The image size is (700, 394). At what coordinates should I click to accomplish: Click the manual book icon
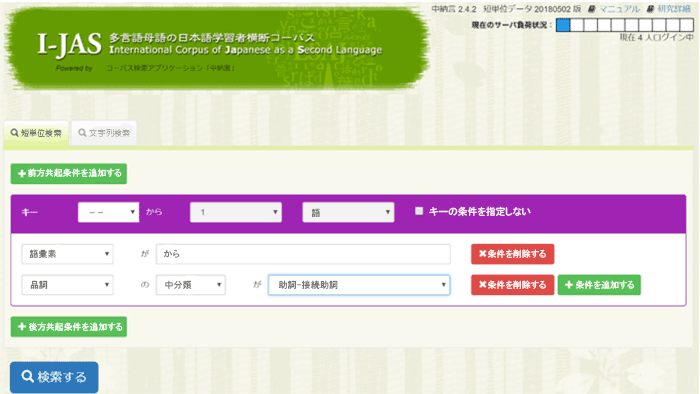(592, 9)
